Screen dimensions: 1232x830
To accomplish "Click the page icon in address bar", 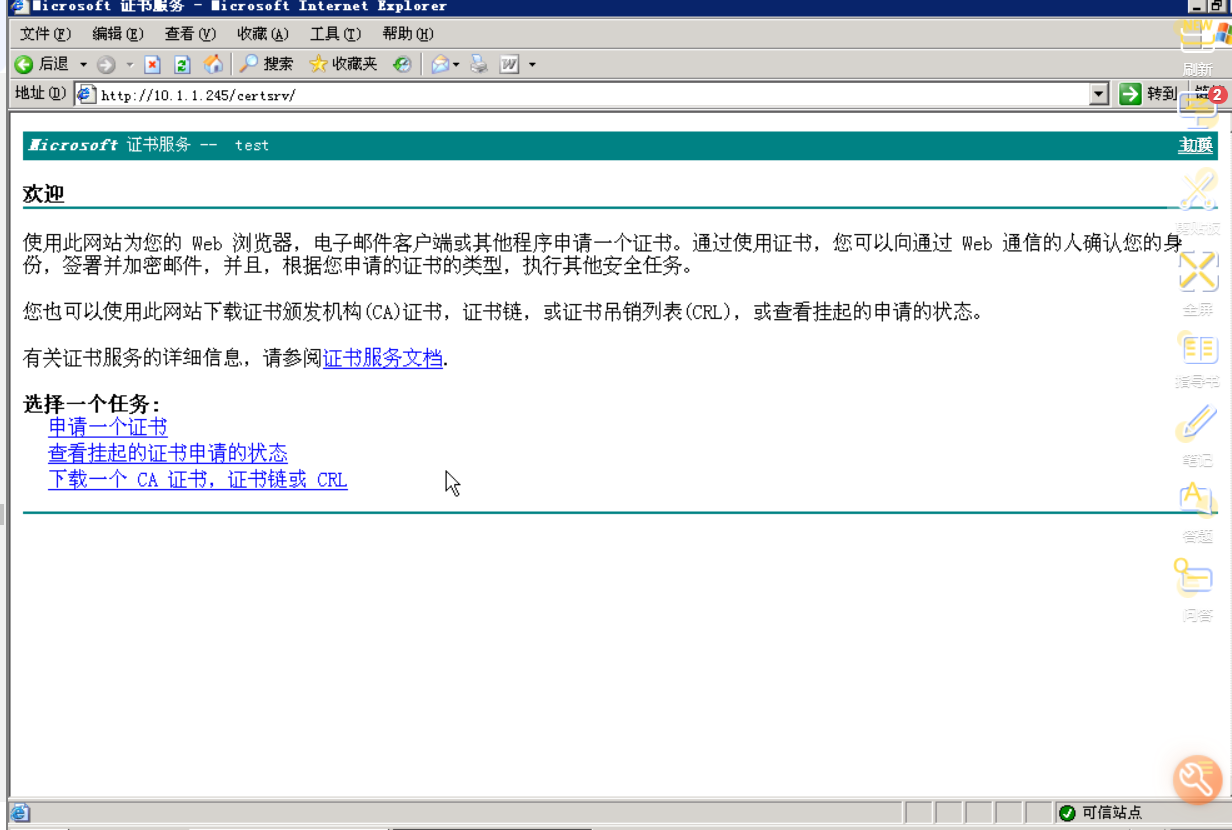I will tap(87, 95).
